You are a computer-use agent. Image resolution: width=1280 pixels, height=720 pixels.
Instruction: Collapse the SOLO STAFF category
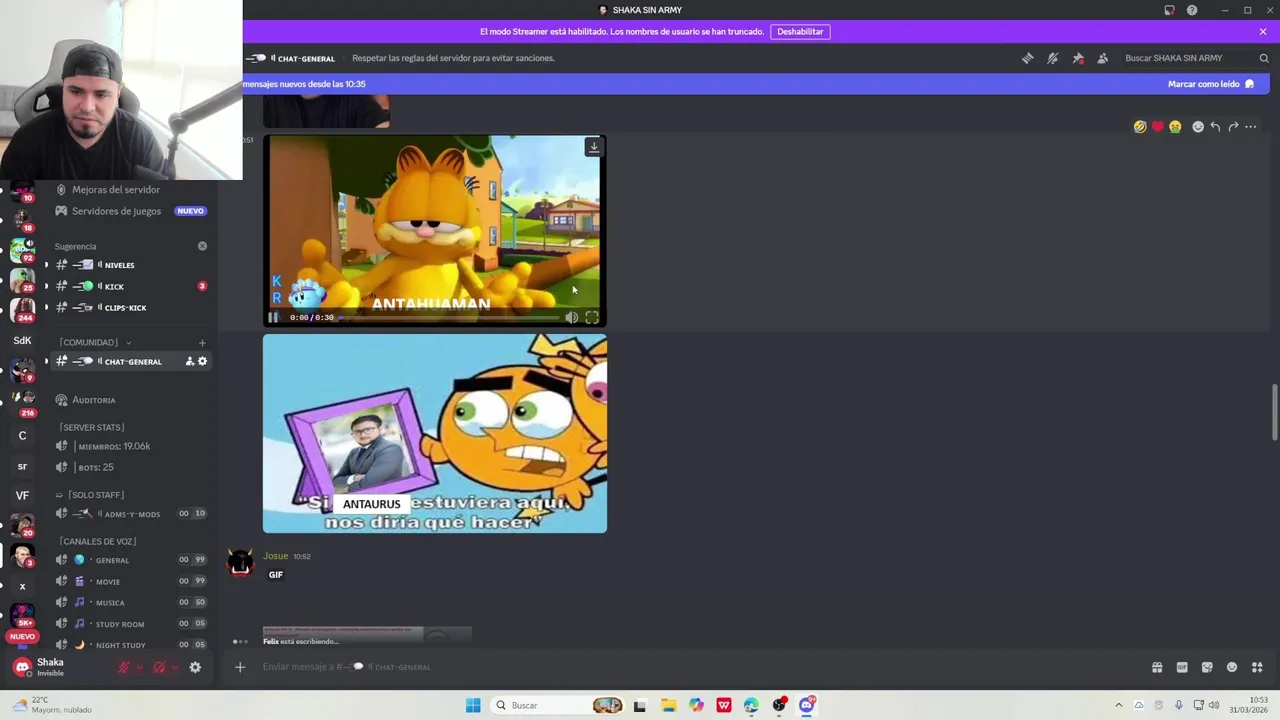pos(90,495)
